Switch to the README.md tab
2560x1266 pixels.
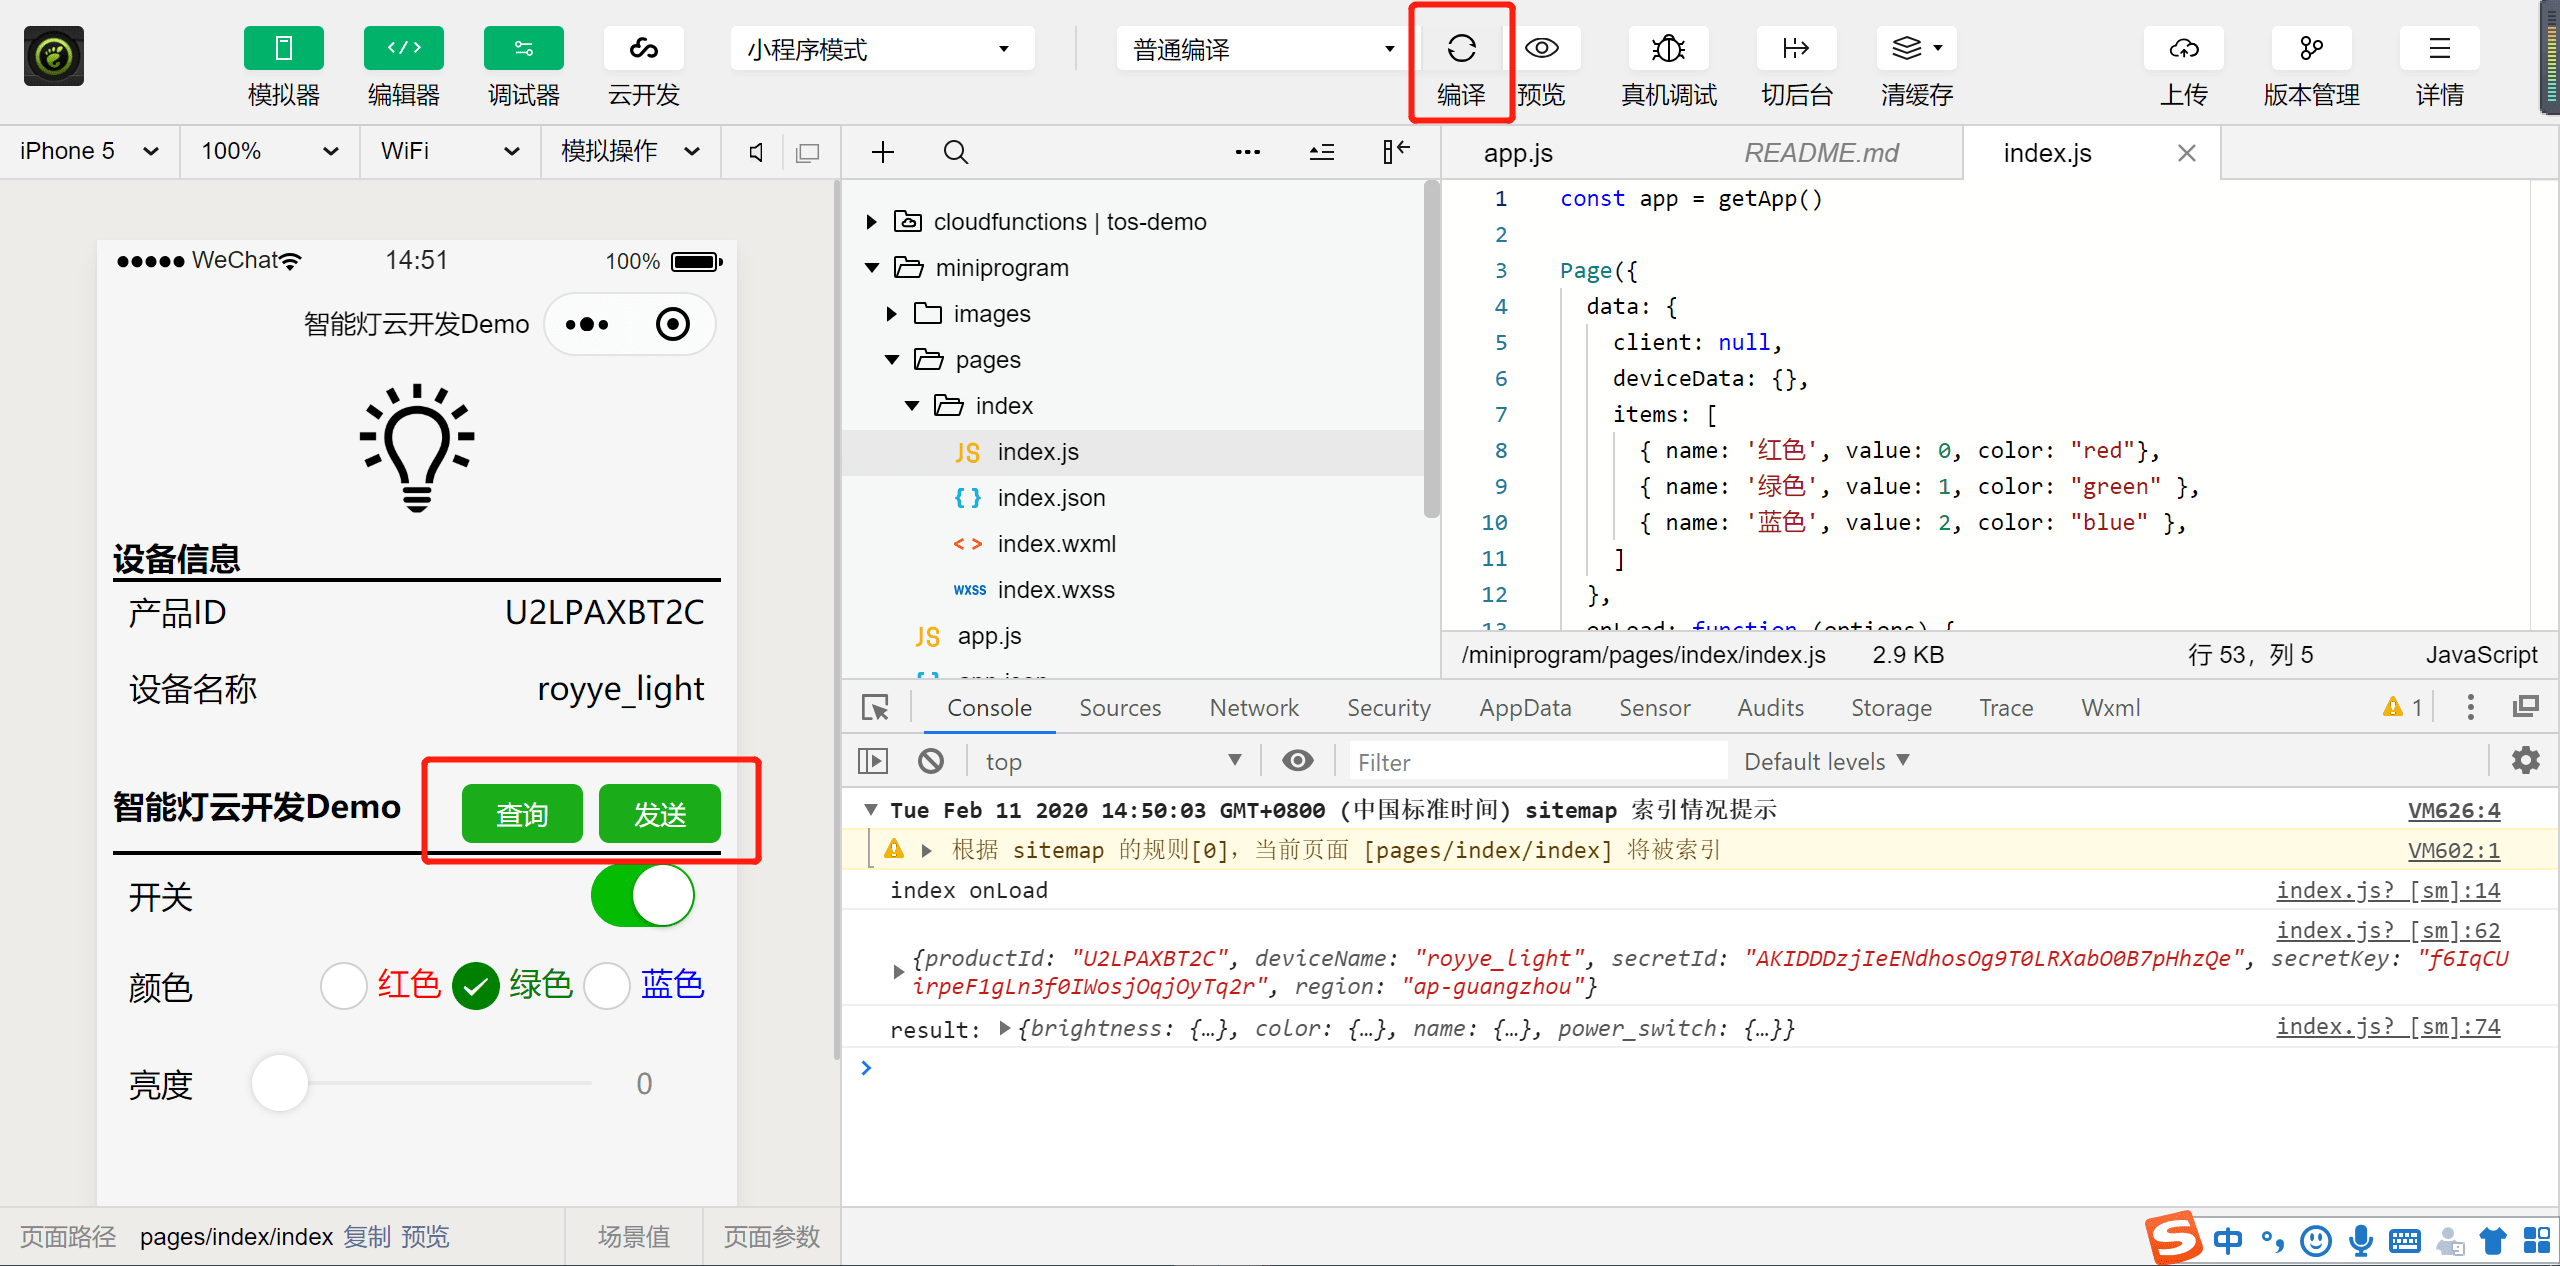click(x=1821, y=153)
